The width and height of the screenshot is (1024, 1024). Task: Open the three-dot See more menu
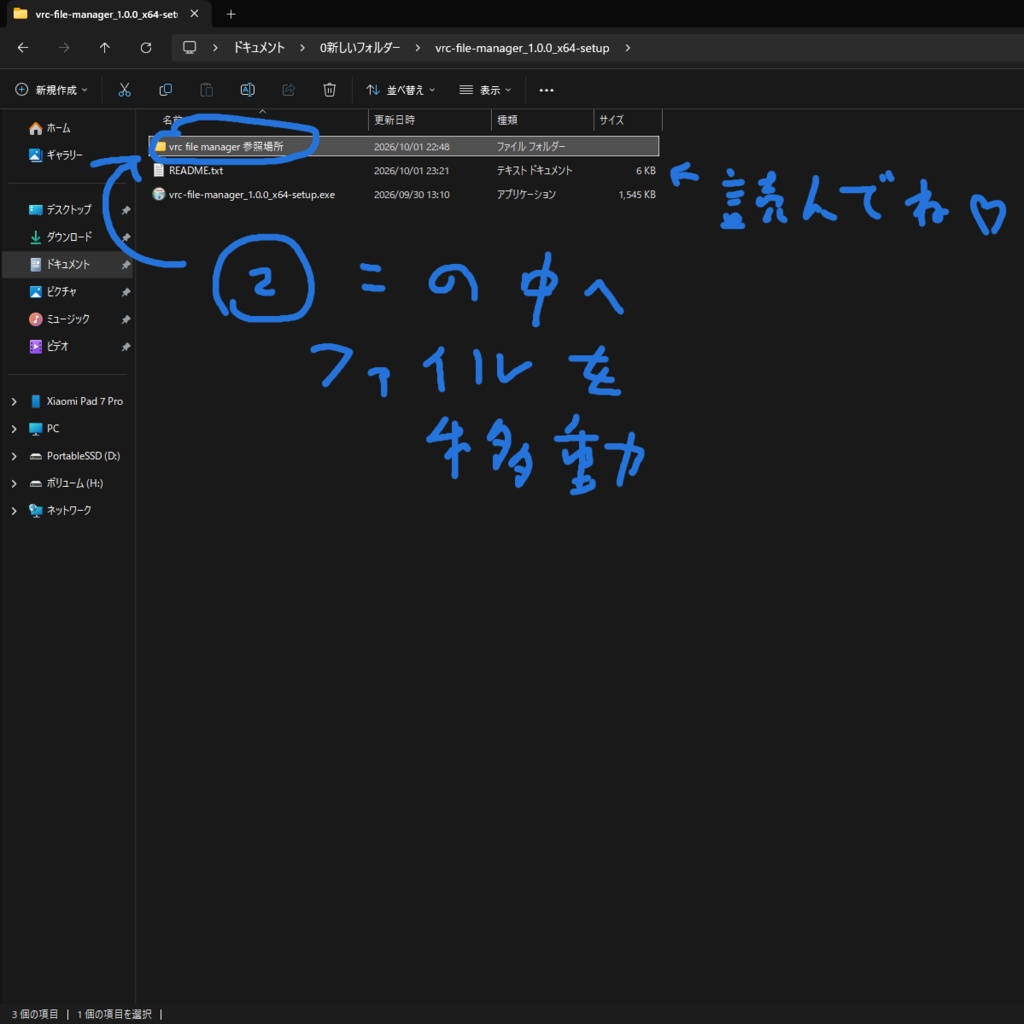(547, 89)
